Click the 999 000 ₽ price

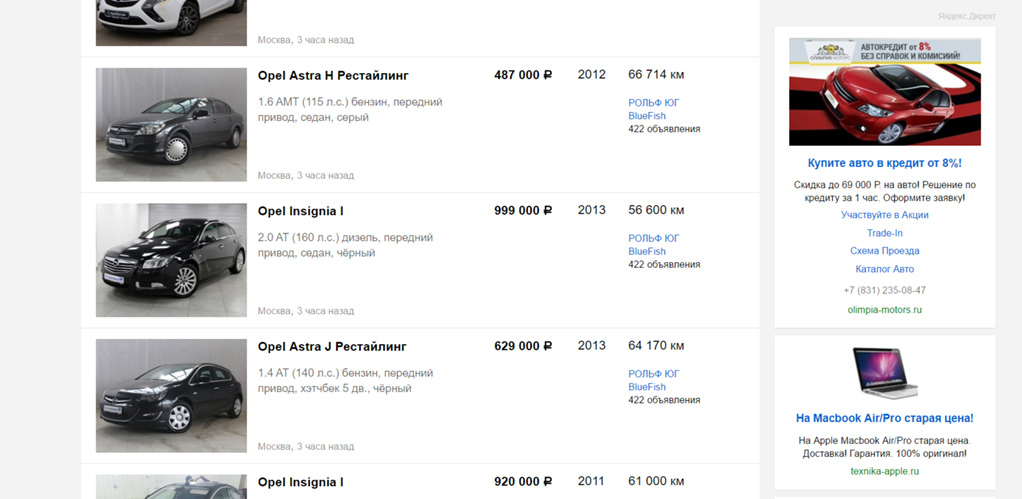coord(523,210)
